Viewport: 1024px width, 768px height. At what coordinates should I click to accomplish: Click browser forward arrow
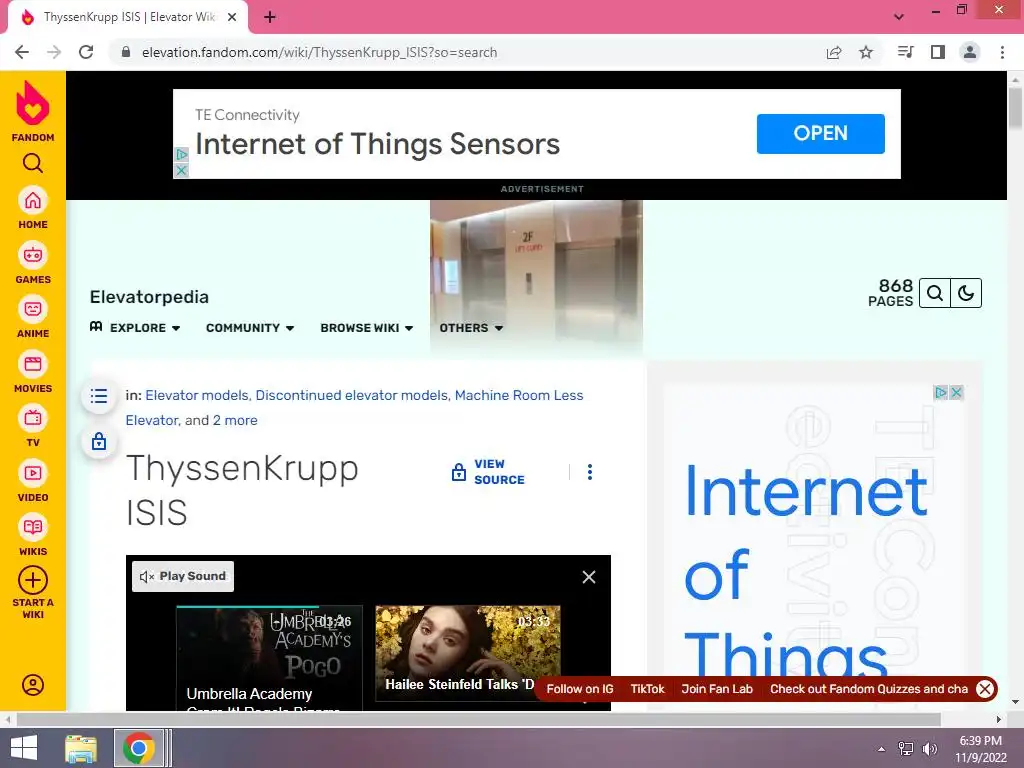54,52
